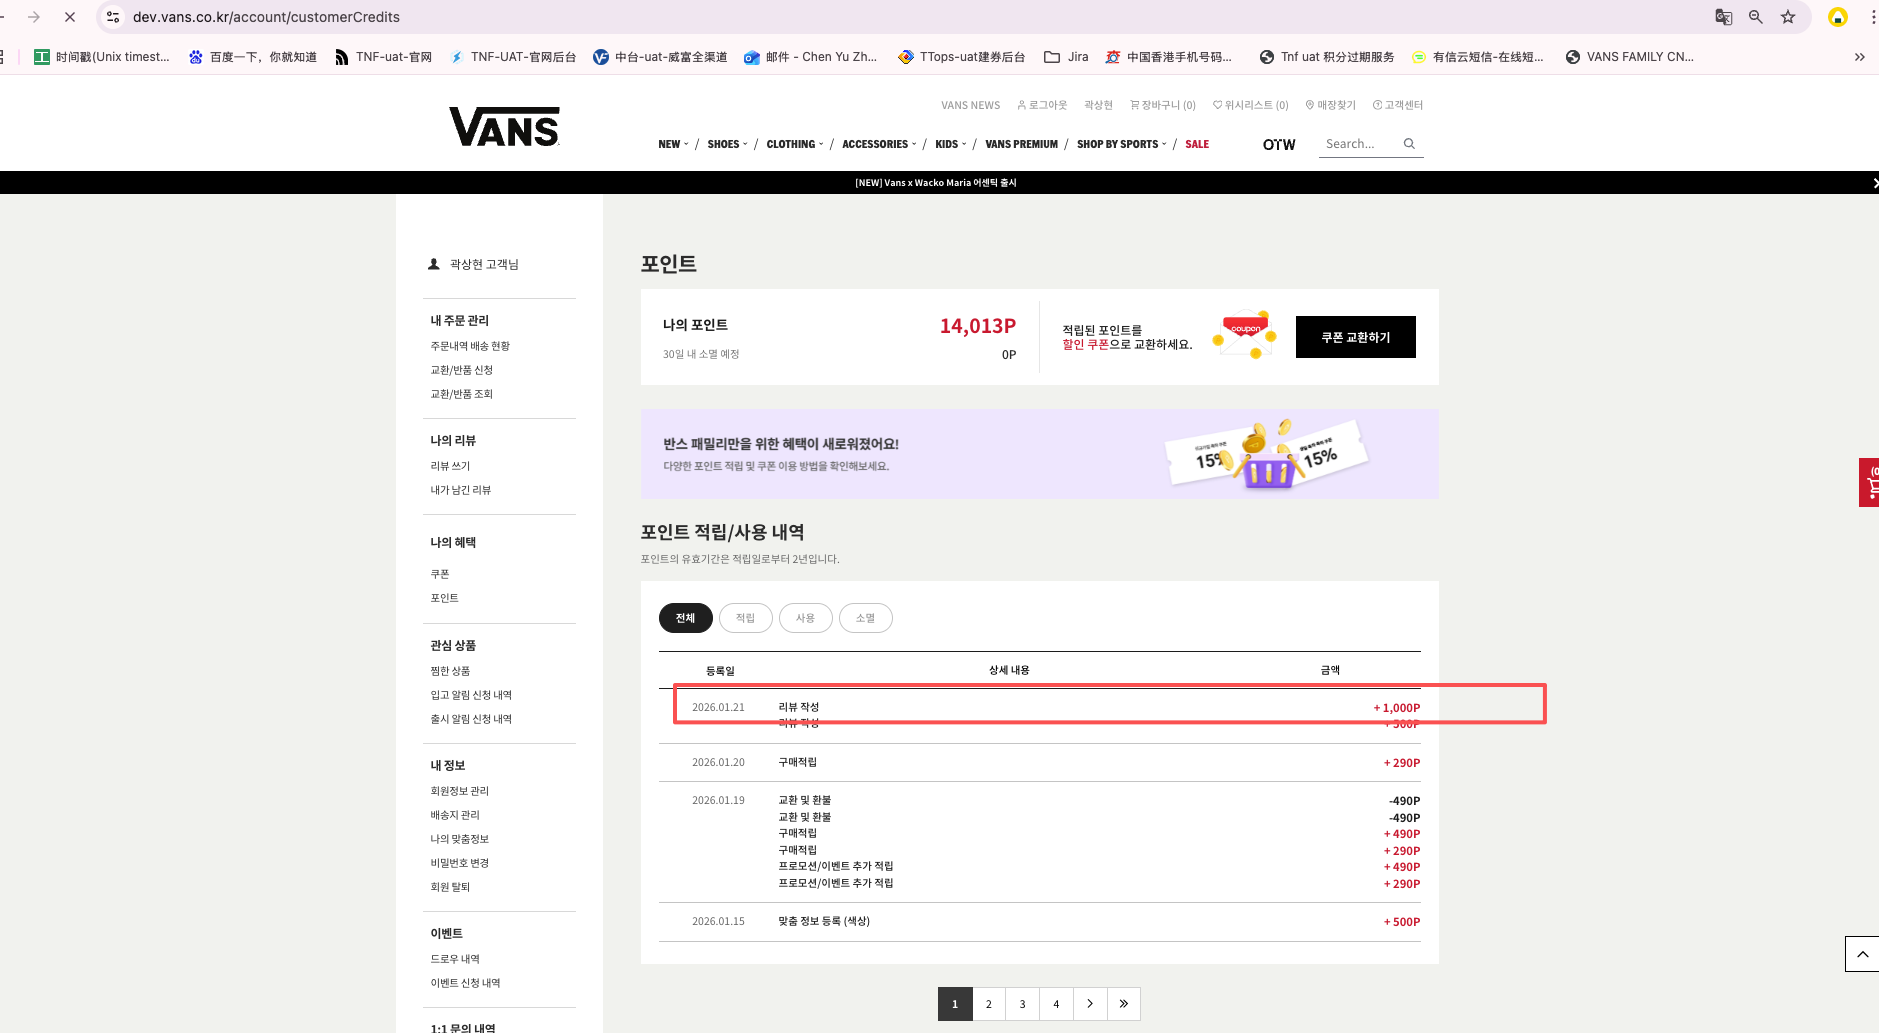This screenshot has height=1033, width=1879.
Task: Open the red floating cart icon
Action: click(x=1869, y=483)
